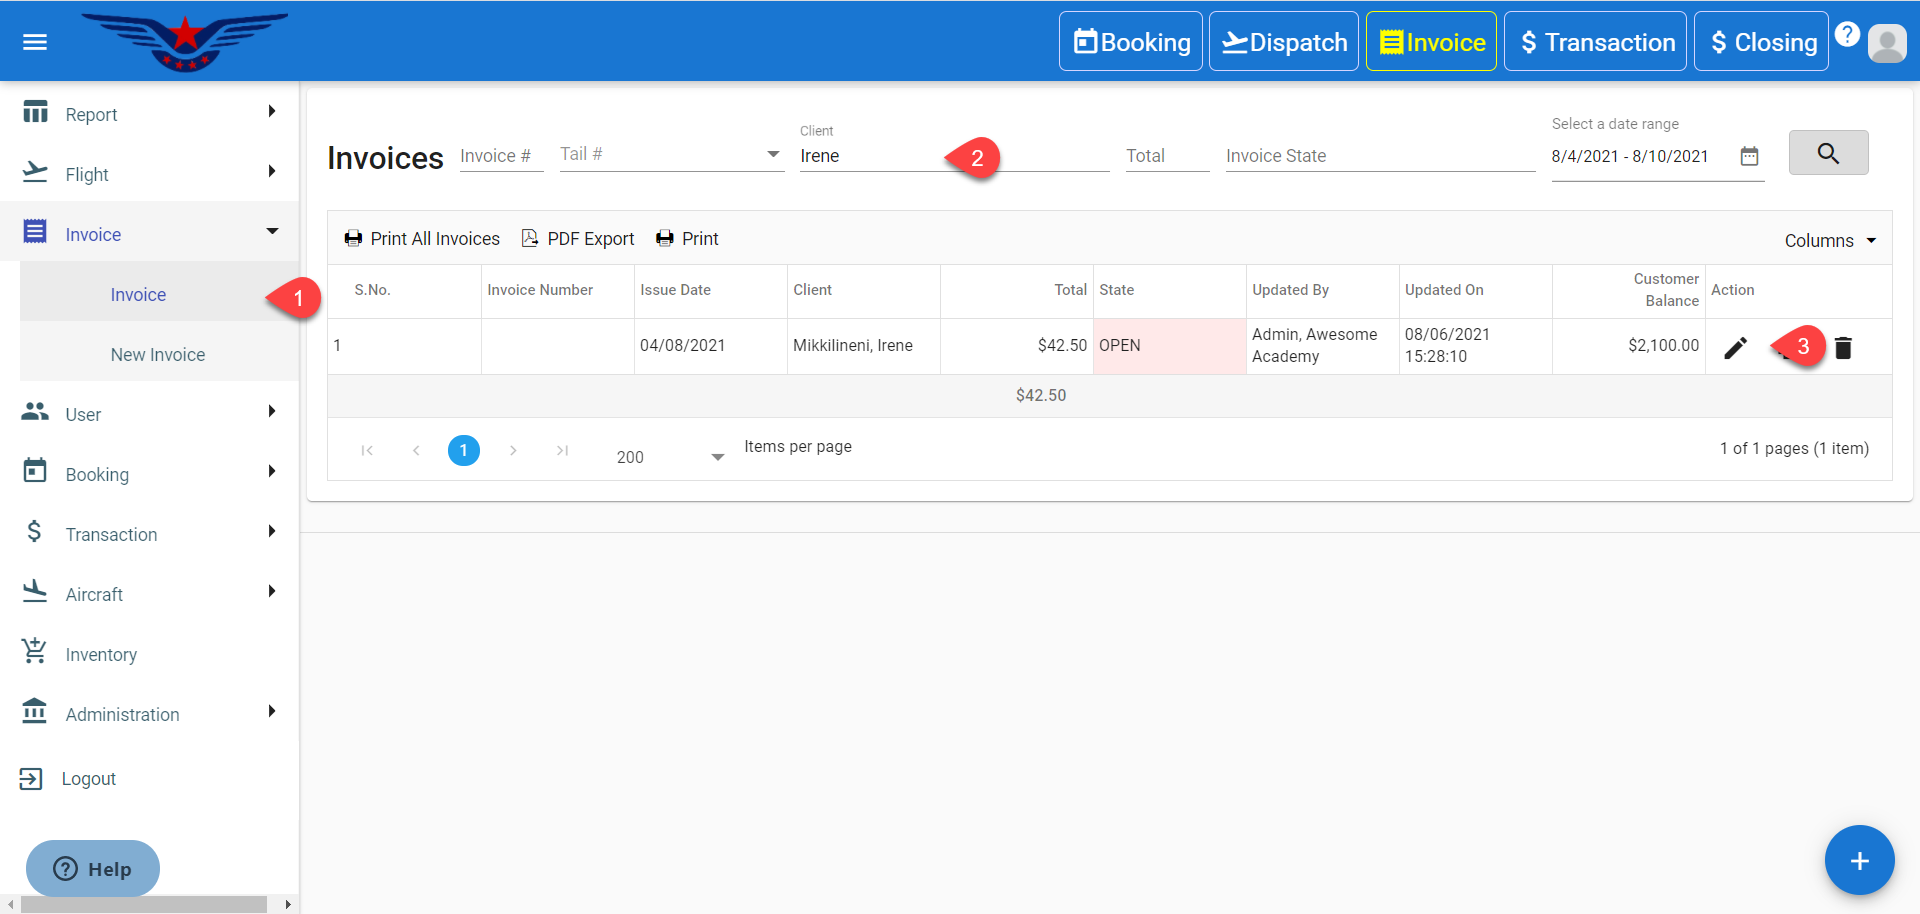Open the question mark help icon in header
The image size is (1920, 914).
click(1847, 35)
